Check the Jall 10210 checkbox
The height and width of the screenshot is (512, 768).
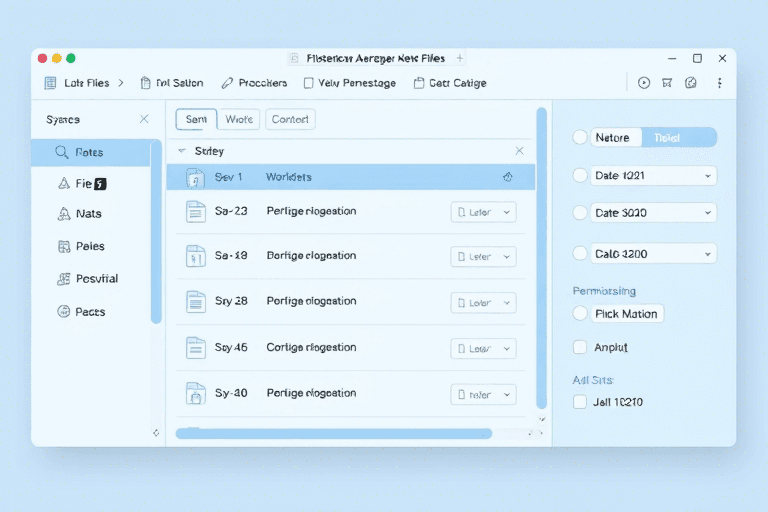579,402
